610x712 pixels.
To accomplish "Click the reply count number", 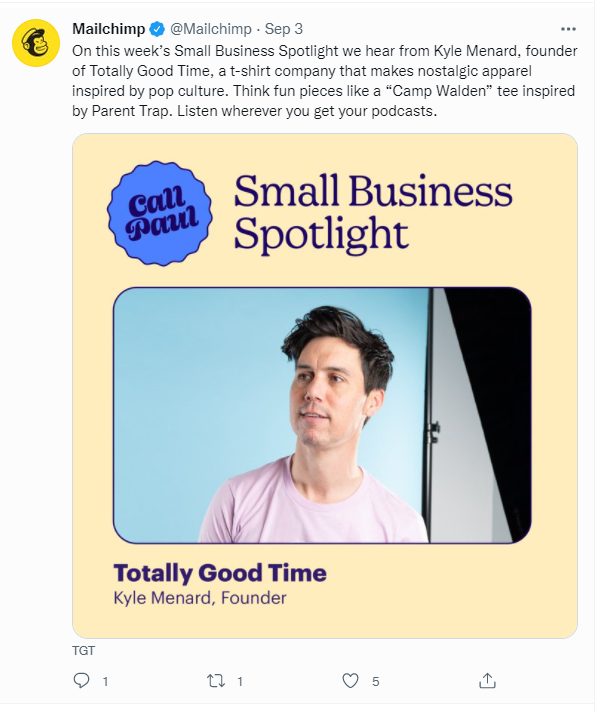I will pos(105,682).
